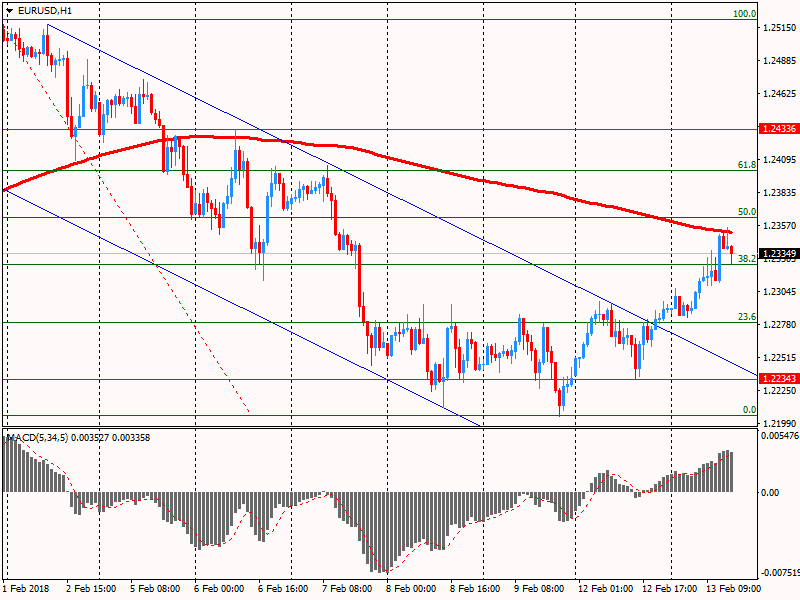Select the red 1.24336 price level tag

click(x=779, y=129)
